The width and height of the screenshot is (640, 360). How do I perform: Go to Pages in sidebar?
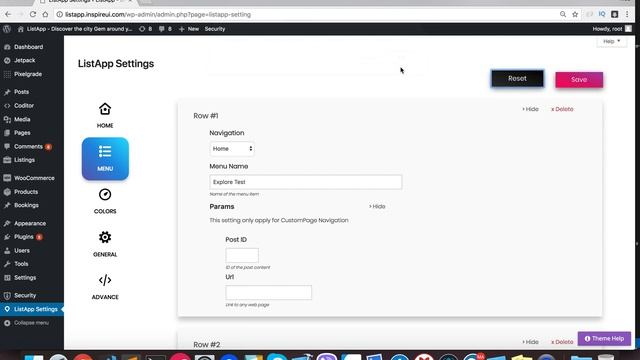[22, 133]
